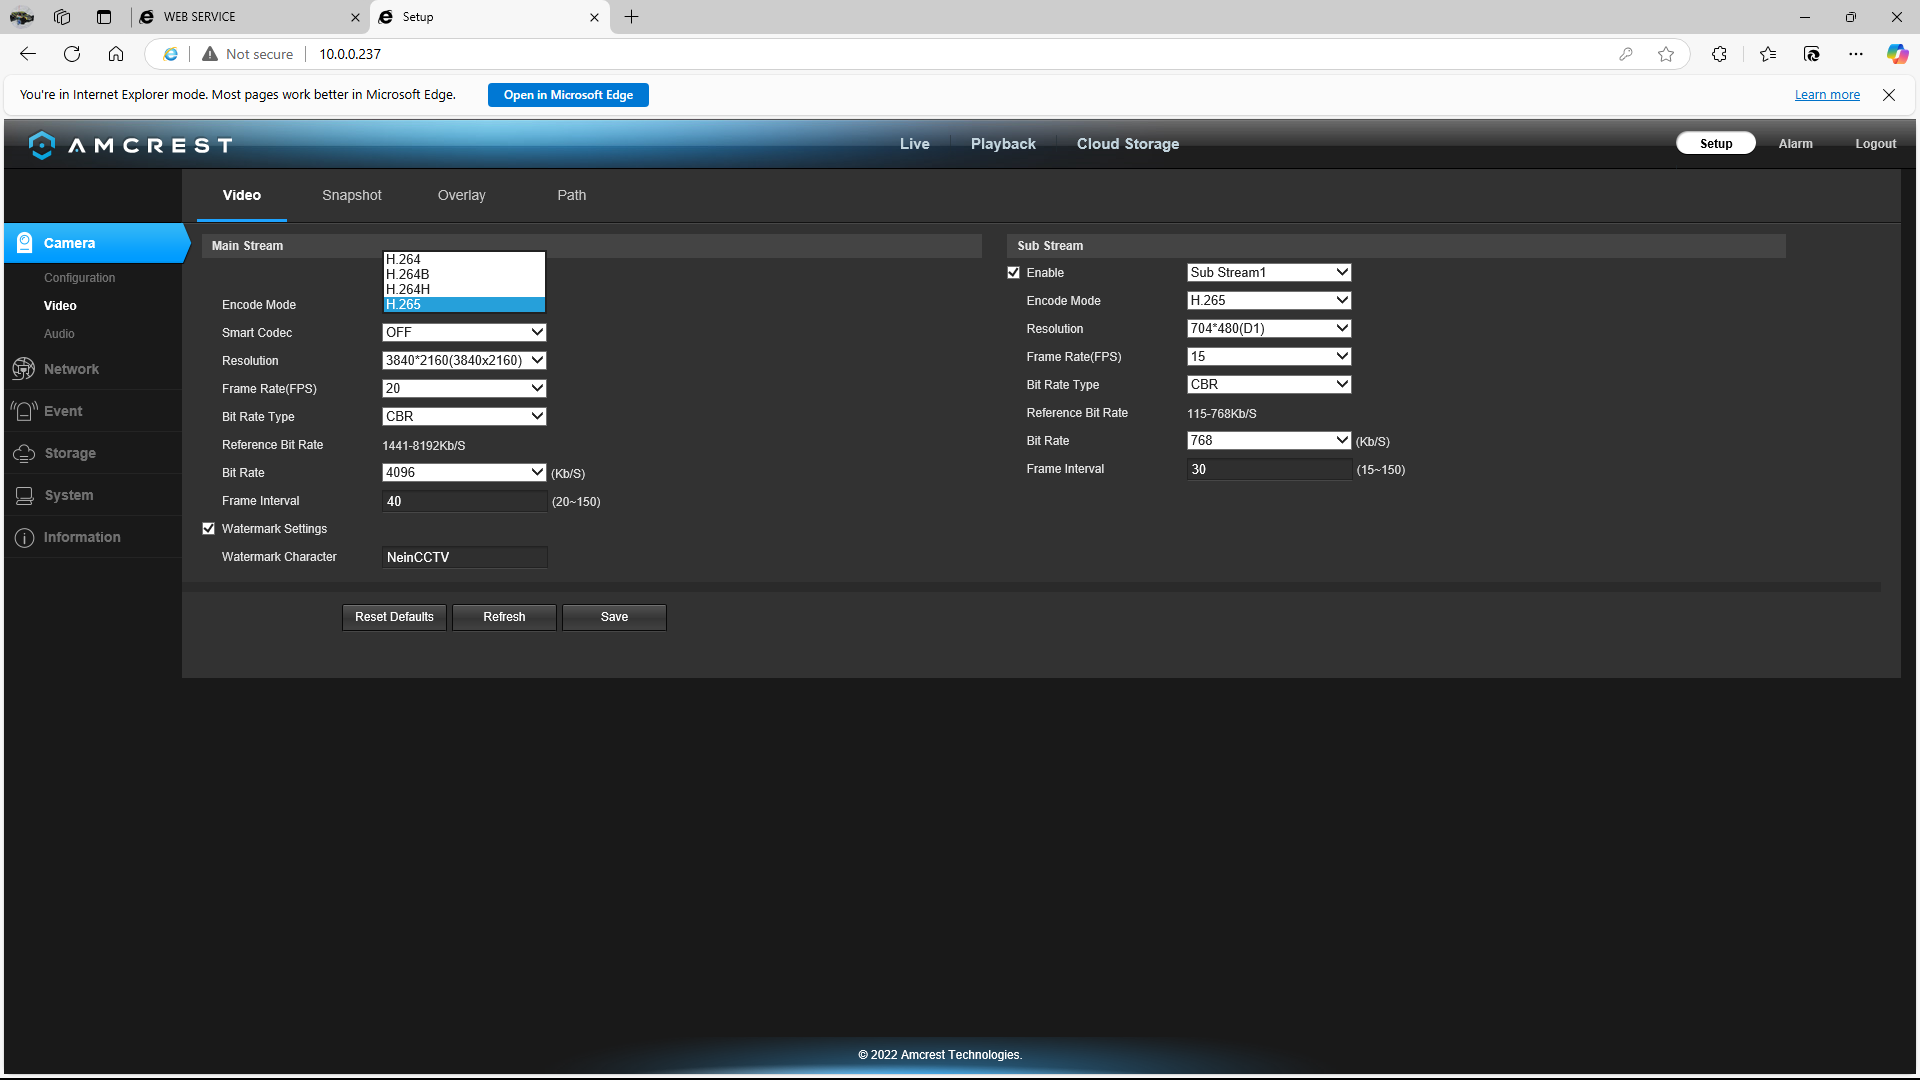Open the saved passwords key icon
Image resolution: width=1920 pixels, height=1080 pixels.
[x=1626, y=54]
